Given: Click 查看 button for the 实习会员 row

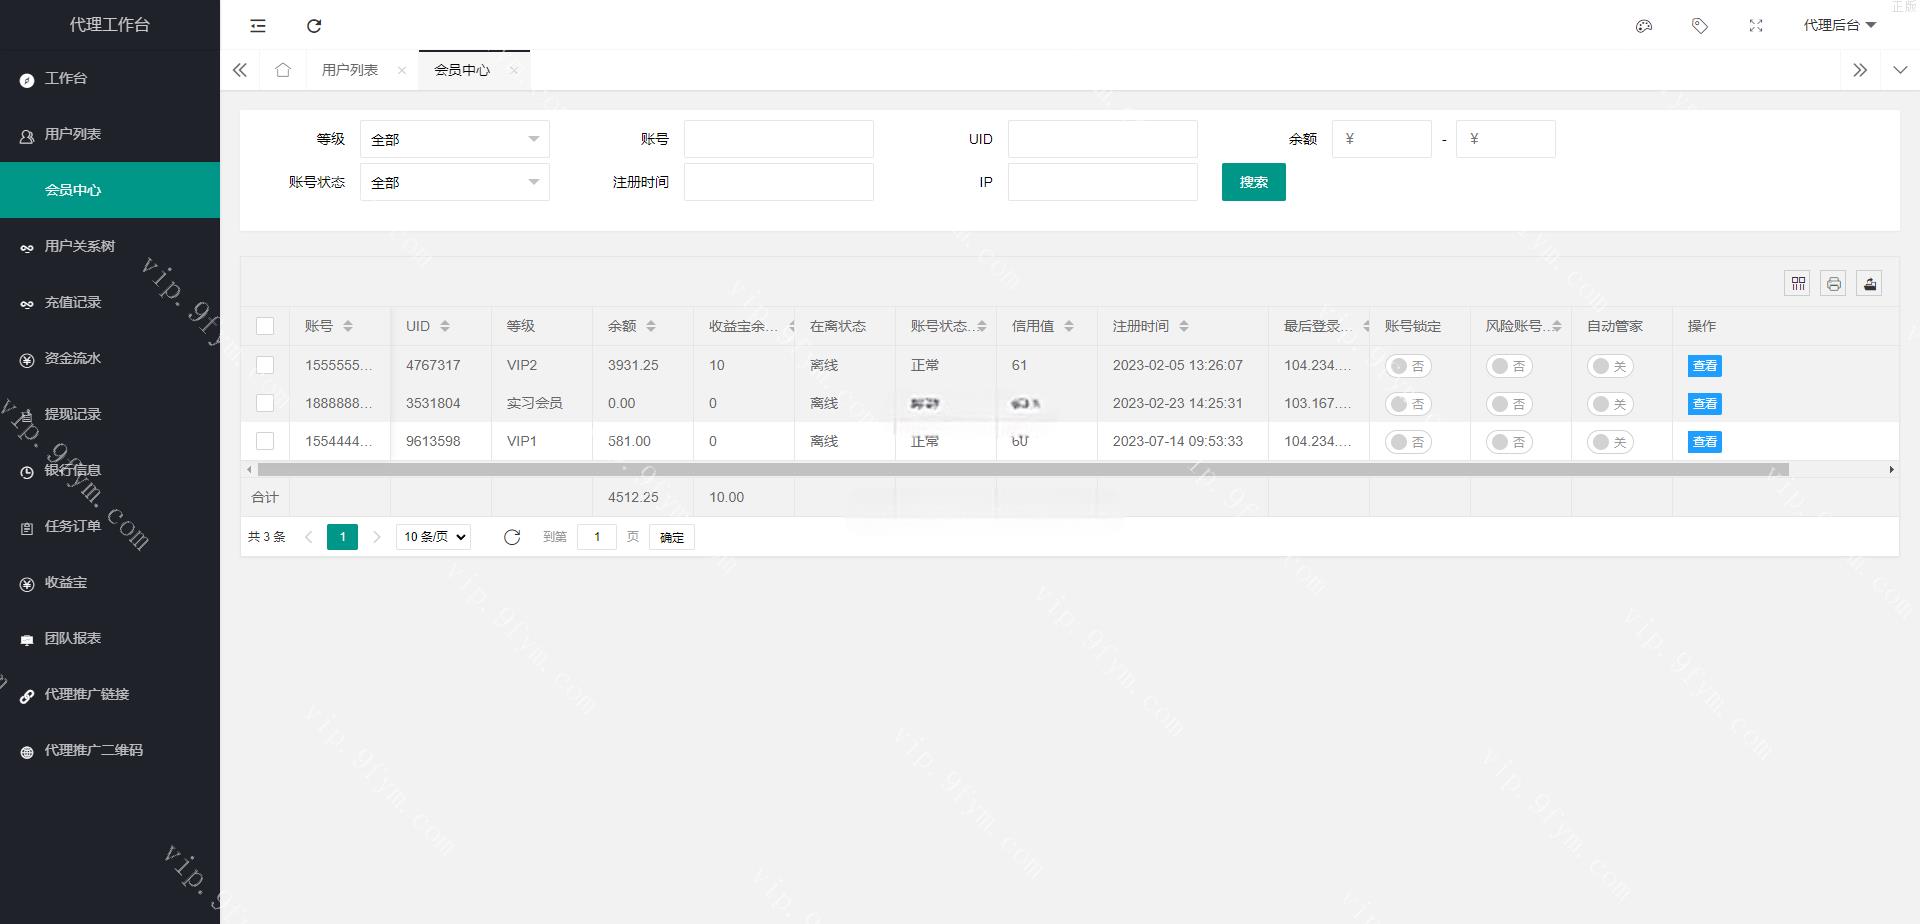Looking at the screenshot, I should click(x=1705, y=404).
